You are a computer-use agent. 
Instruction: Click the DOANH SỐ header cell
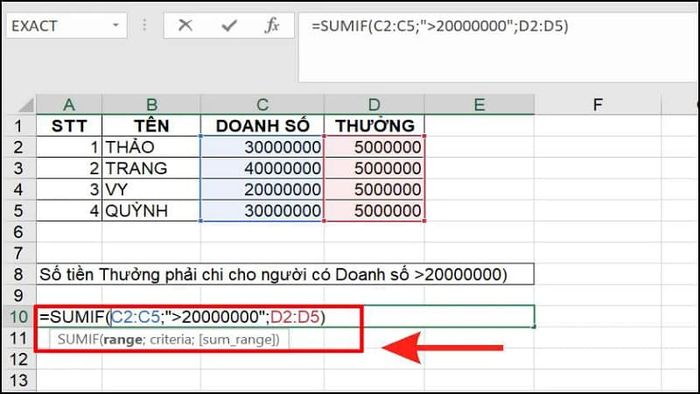point(262,126)
